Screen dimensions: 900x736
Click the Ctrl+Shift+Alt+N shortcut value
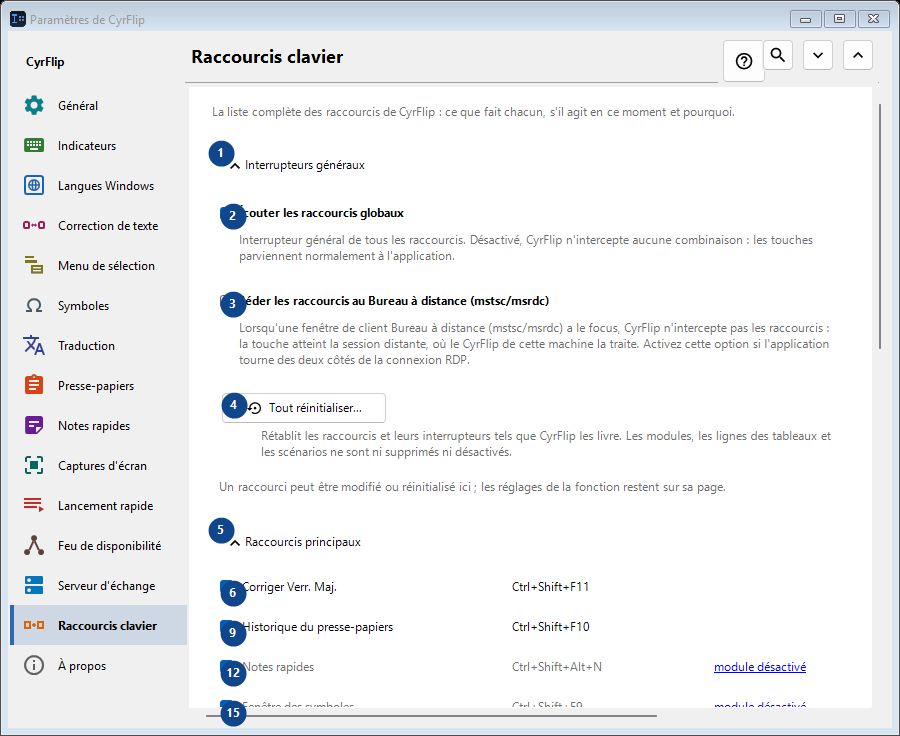tap(557, 667)
